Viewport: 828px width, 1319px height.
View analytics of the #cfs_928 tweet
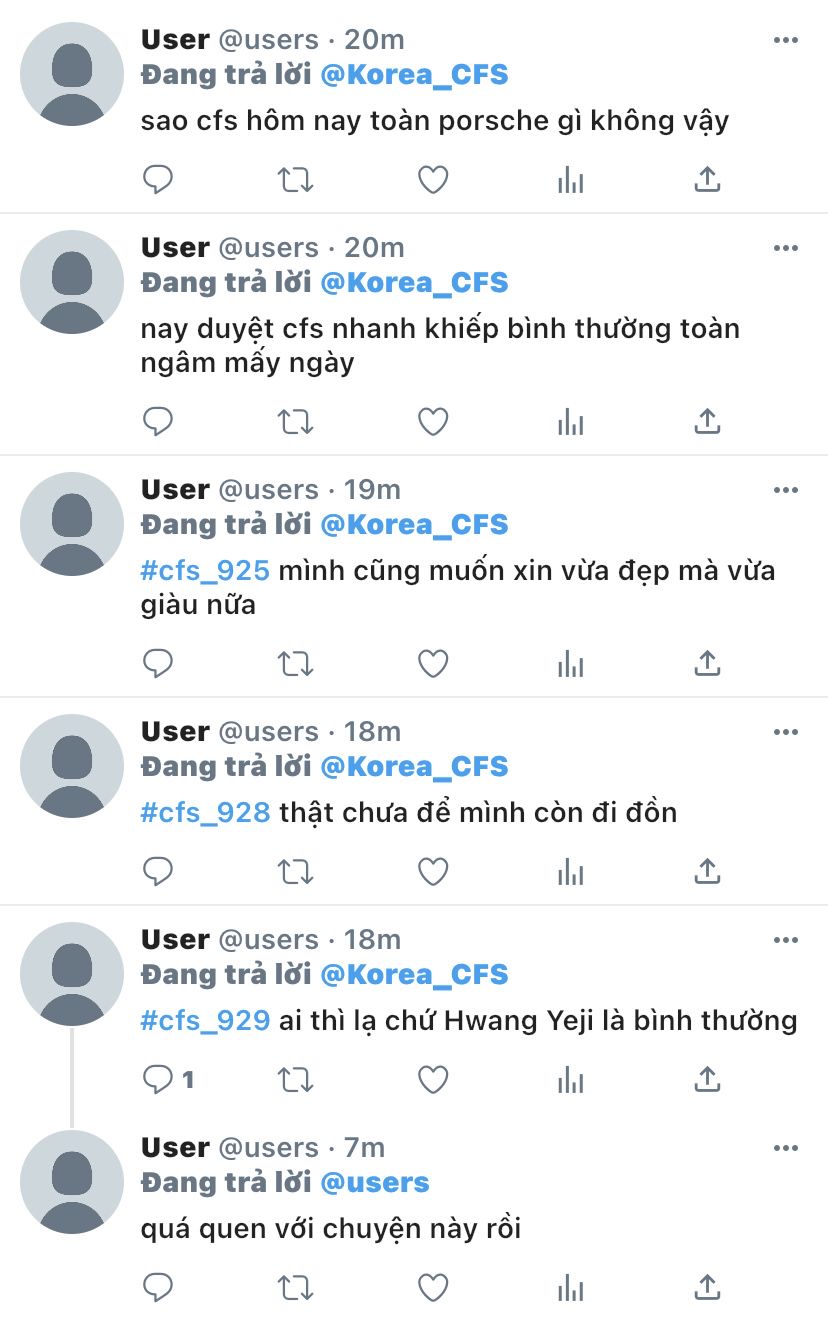point(570,872)
